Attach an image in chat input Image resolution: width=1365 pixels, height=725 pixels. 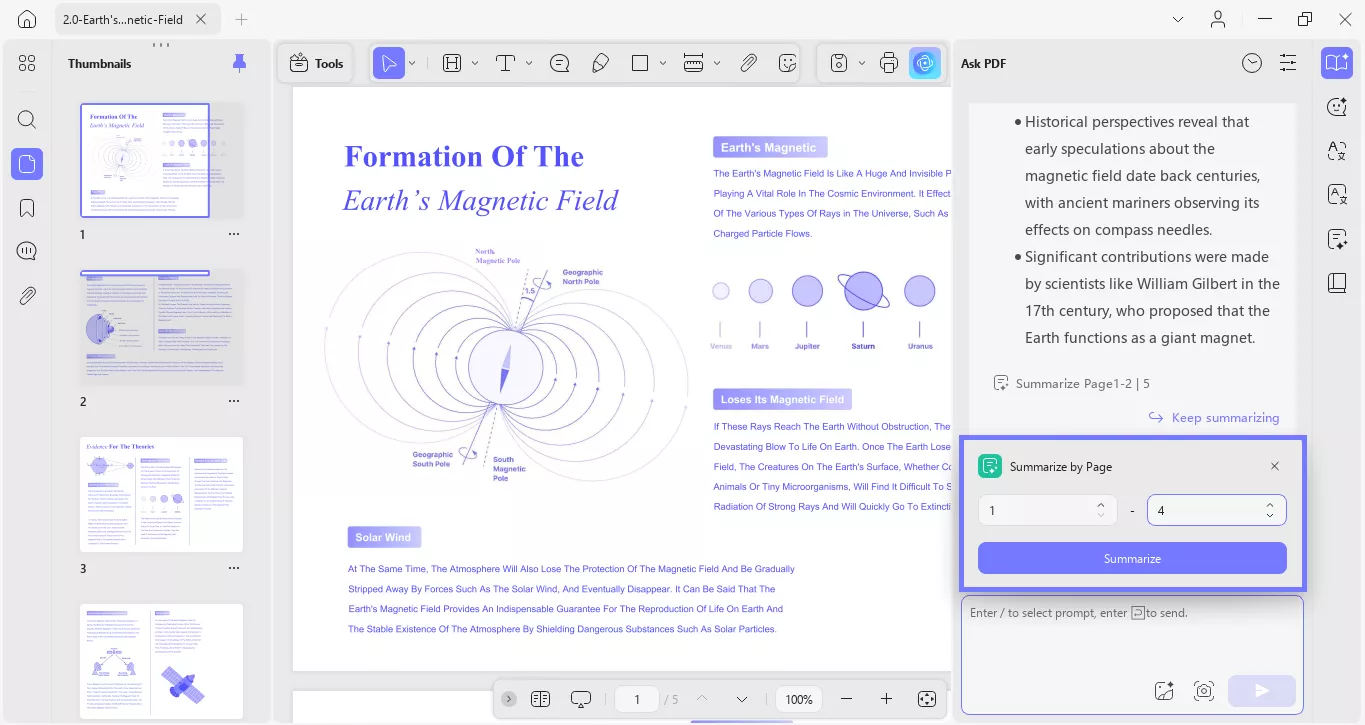point(1163,690)
